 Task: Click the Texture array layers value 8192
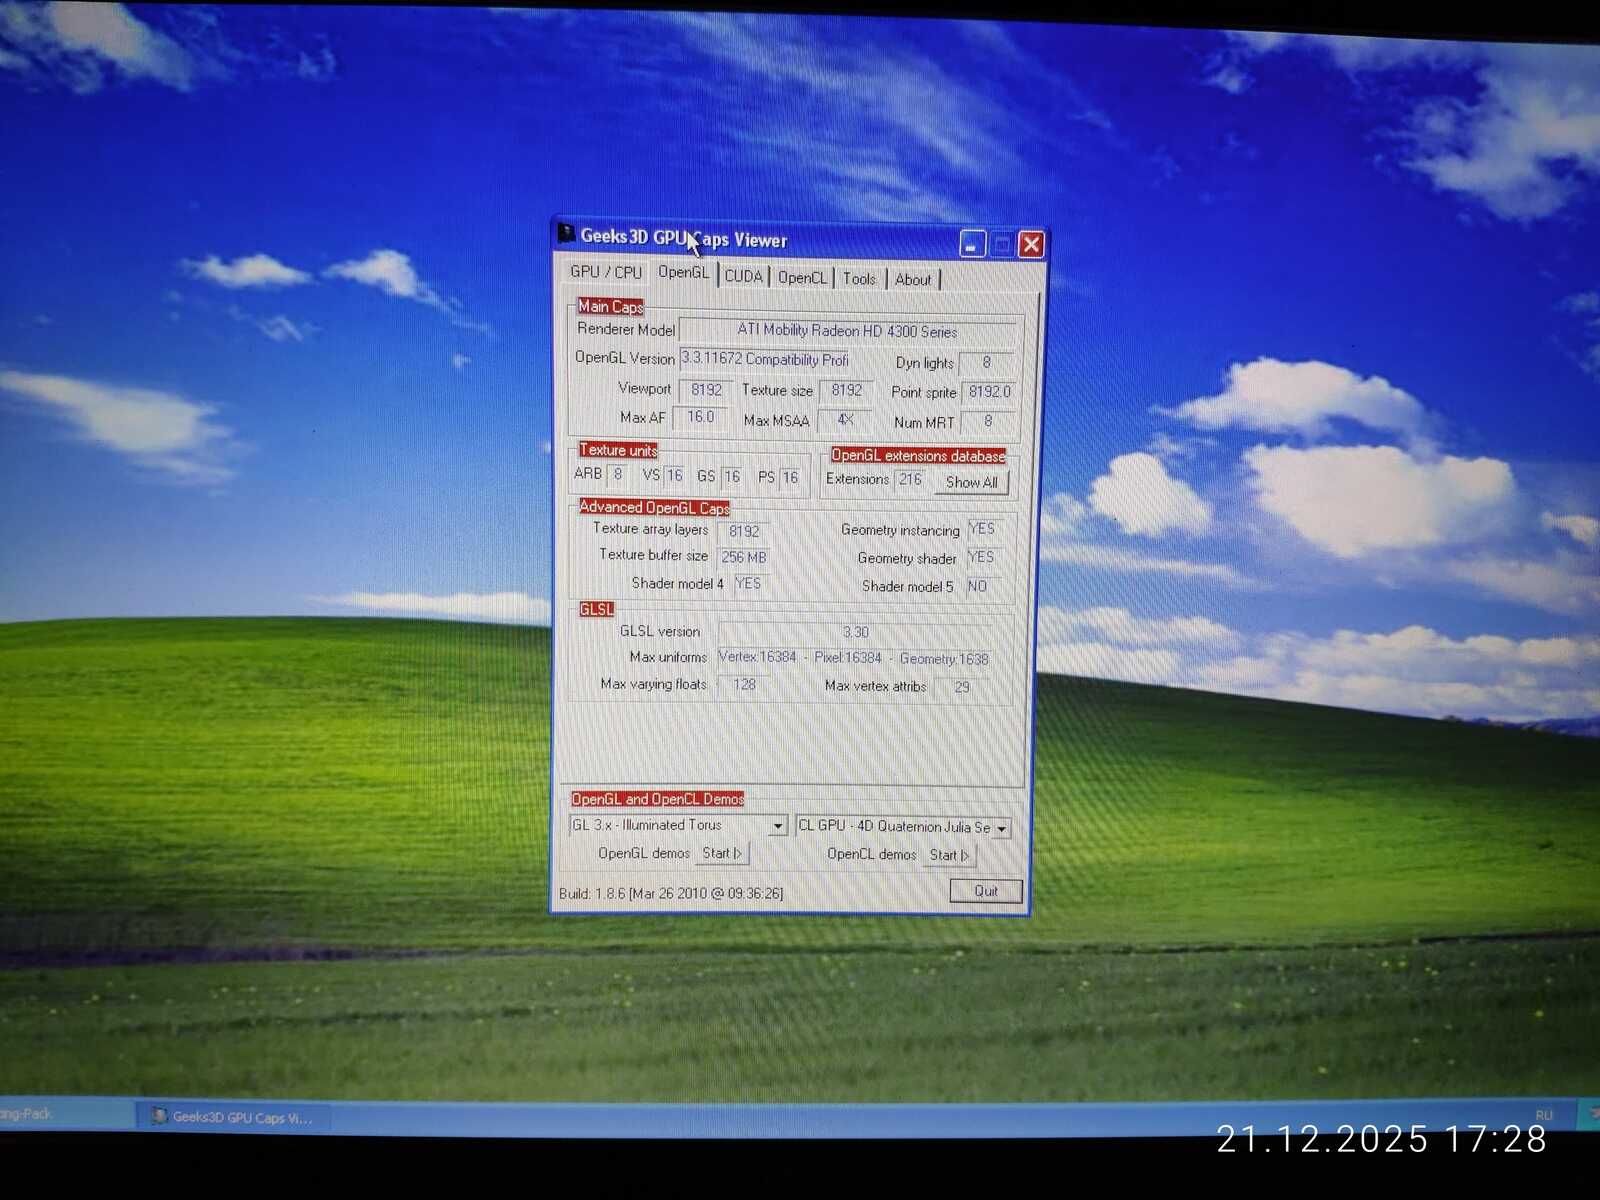[744, 531]
